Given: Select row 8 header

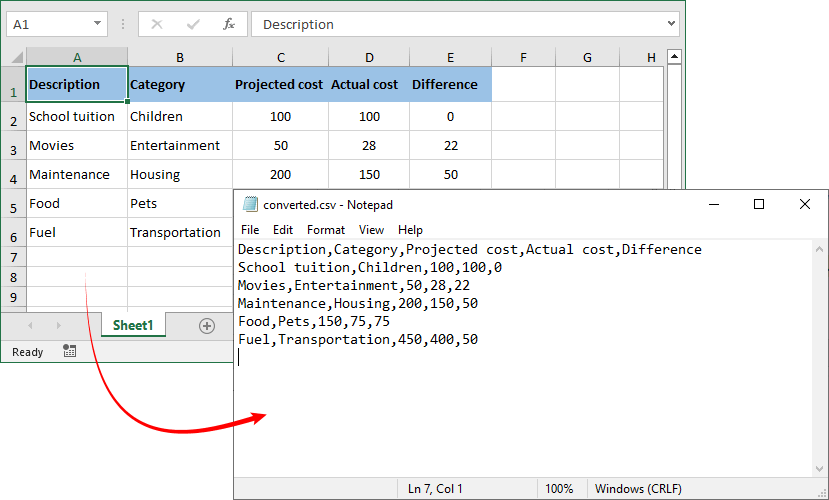Looking at the screenshot, I should point(13,277).
